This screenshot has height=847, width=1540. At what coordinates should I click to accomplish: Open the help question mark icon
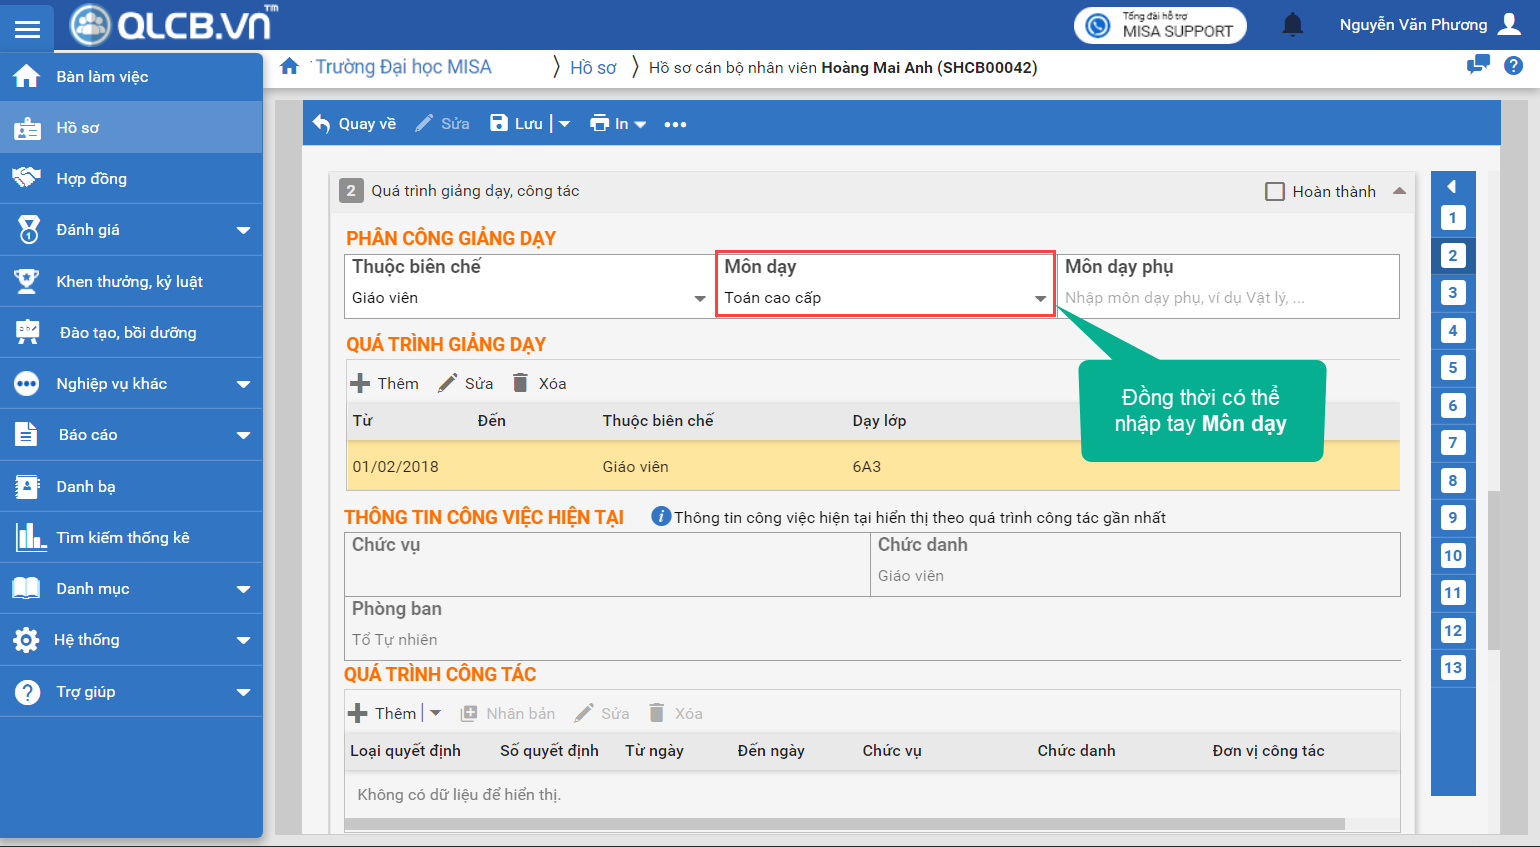coord(1513,66)
